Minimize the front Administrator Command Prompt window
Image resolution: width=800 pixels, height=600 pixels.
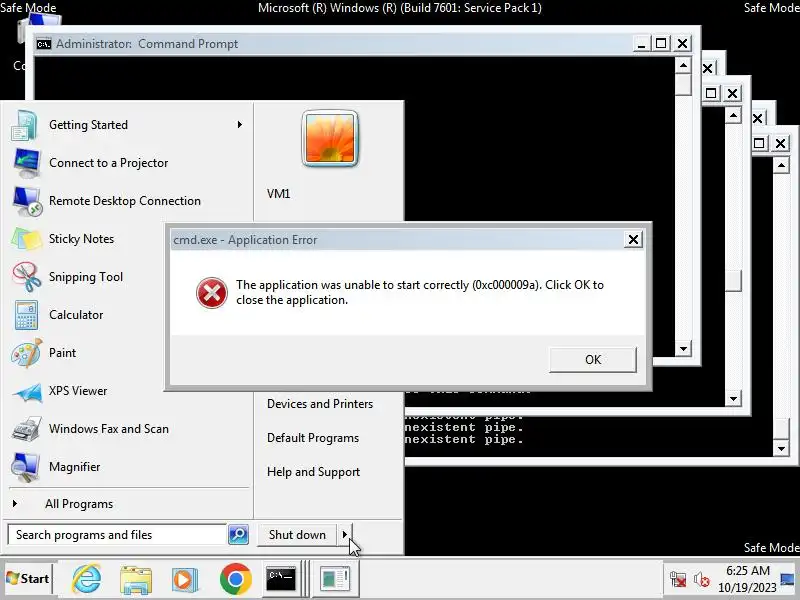[641, 44]
